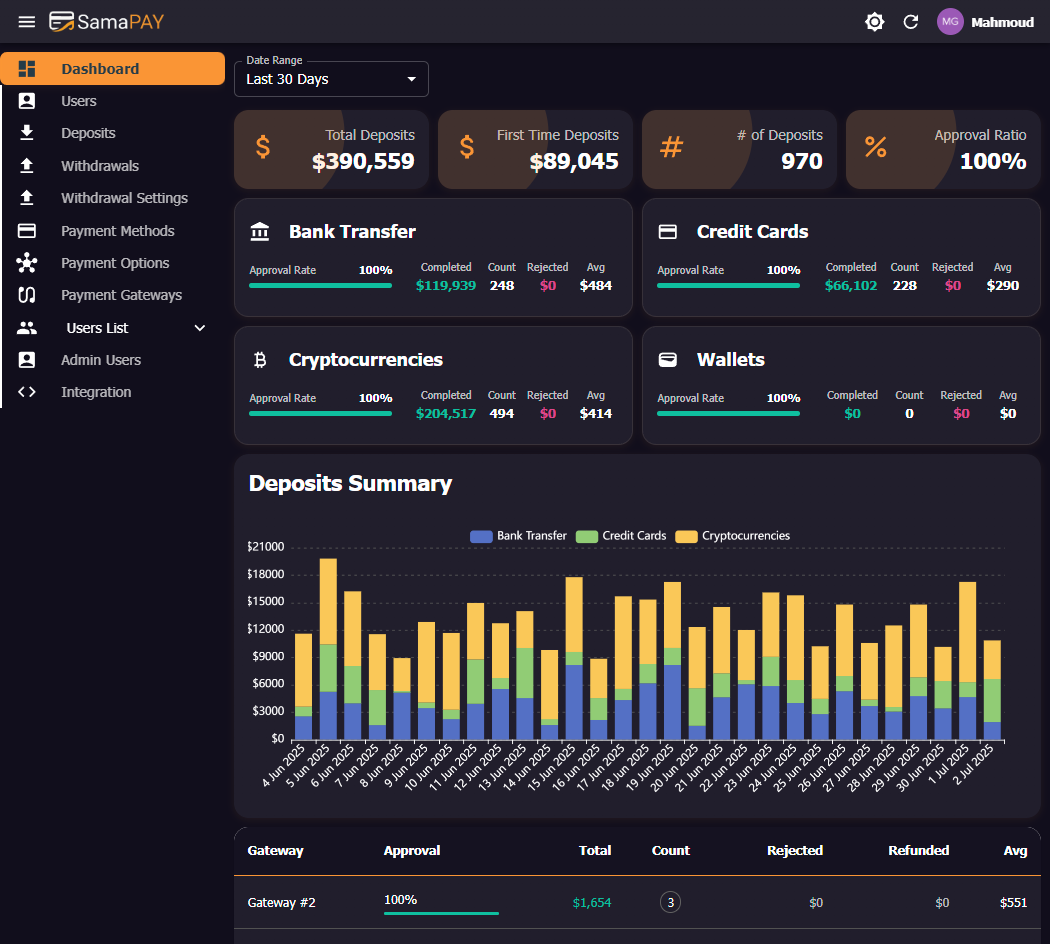Image resolution: width=1050 pixels, height=944 pixels.
Task: Click the Gateway #2 count badge
Action: (671, 903)
